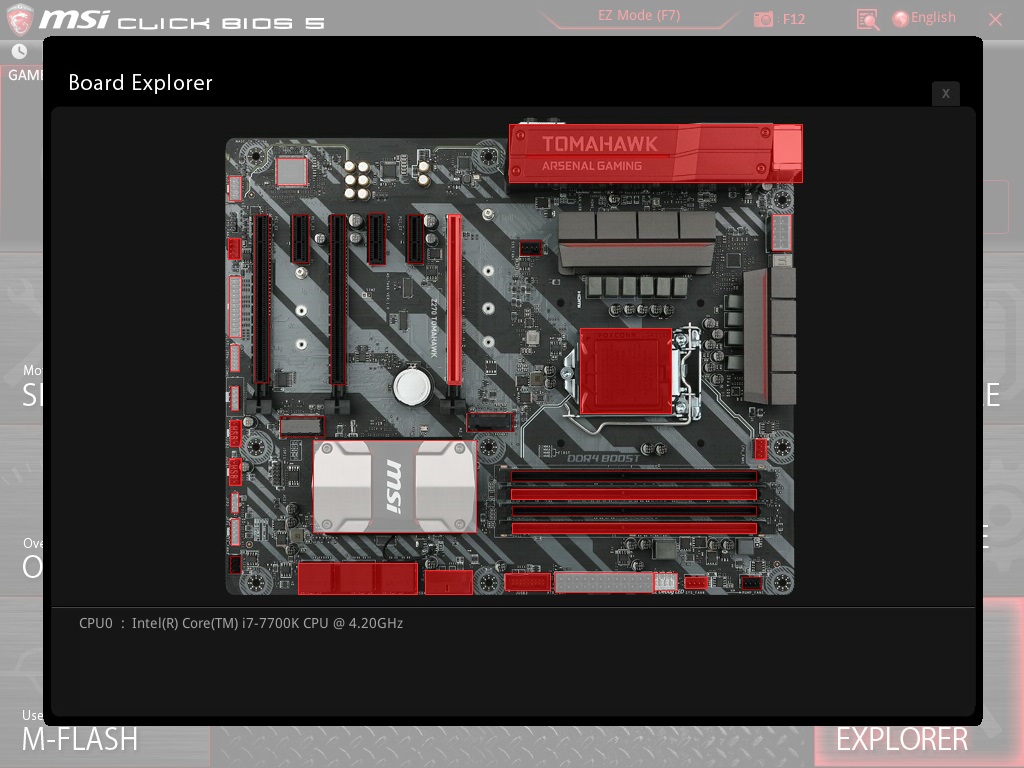Click the red JUSB2 header

tap(528, 582)
